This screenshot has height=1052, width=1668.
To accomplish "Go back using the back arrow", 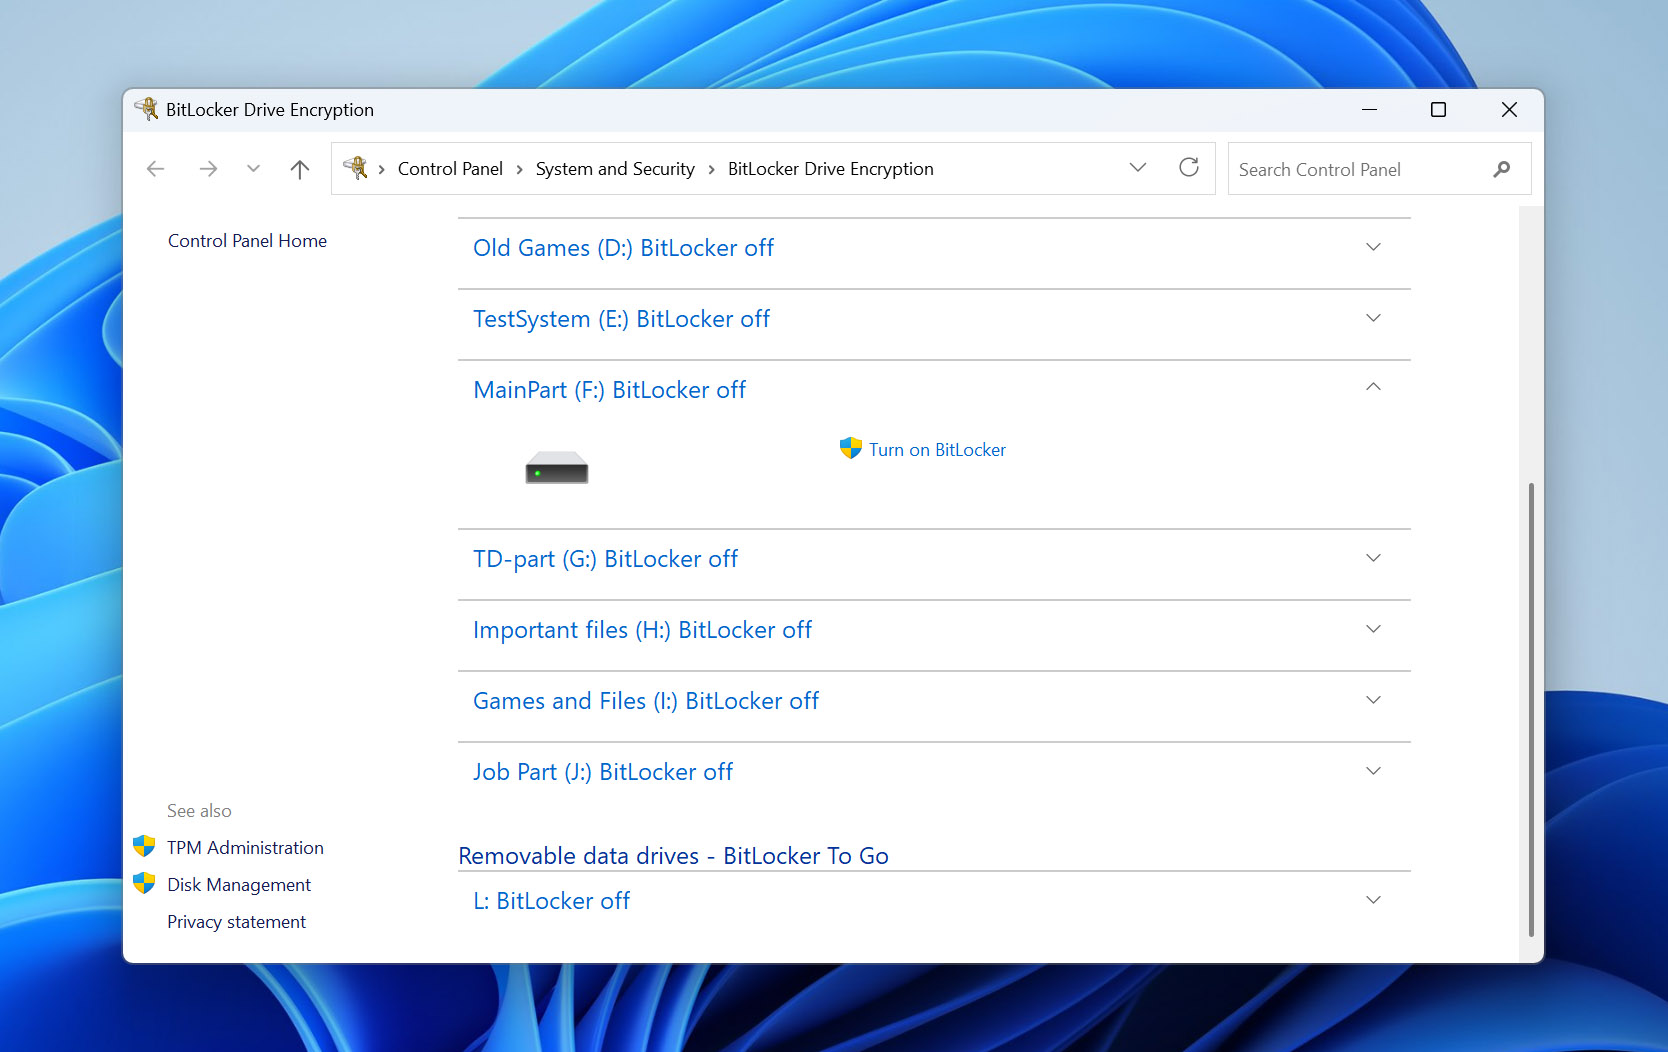I will click(155, 169).
